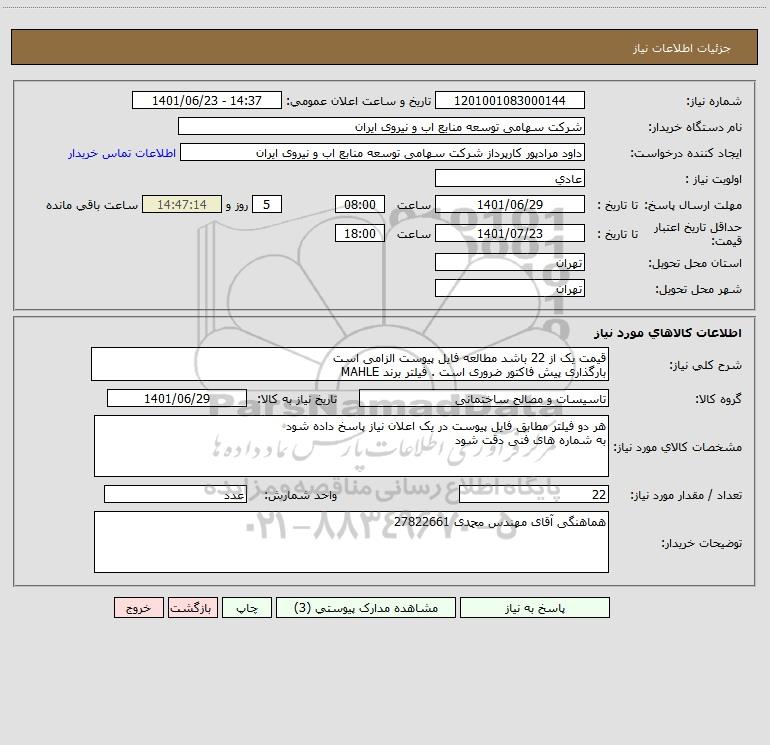Click the چاپ print button
The image size is (770, 745).
(x=247, y=608)
